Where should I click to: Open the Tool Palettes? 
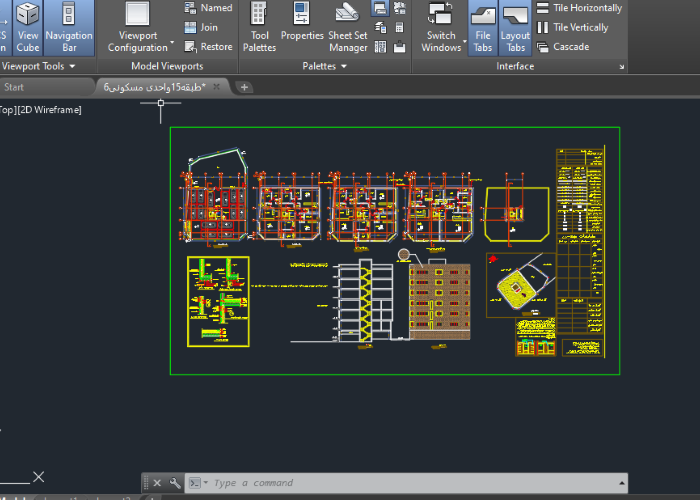click(x=259, y=28)
